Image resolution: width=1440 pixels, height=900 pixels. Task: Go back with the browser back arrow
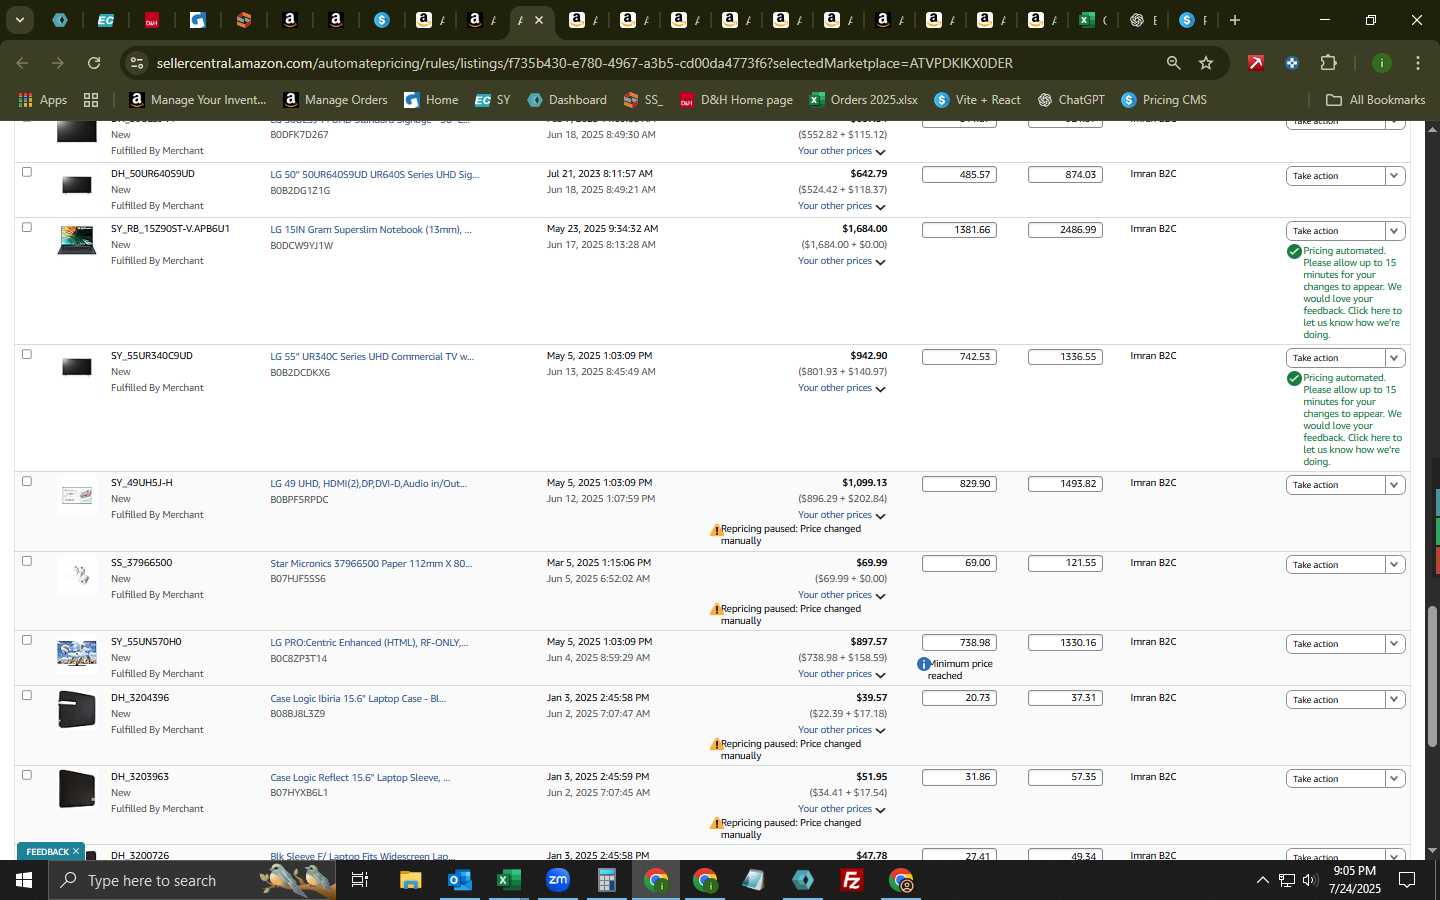click(x=22, y=63)
